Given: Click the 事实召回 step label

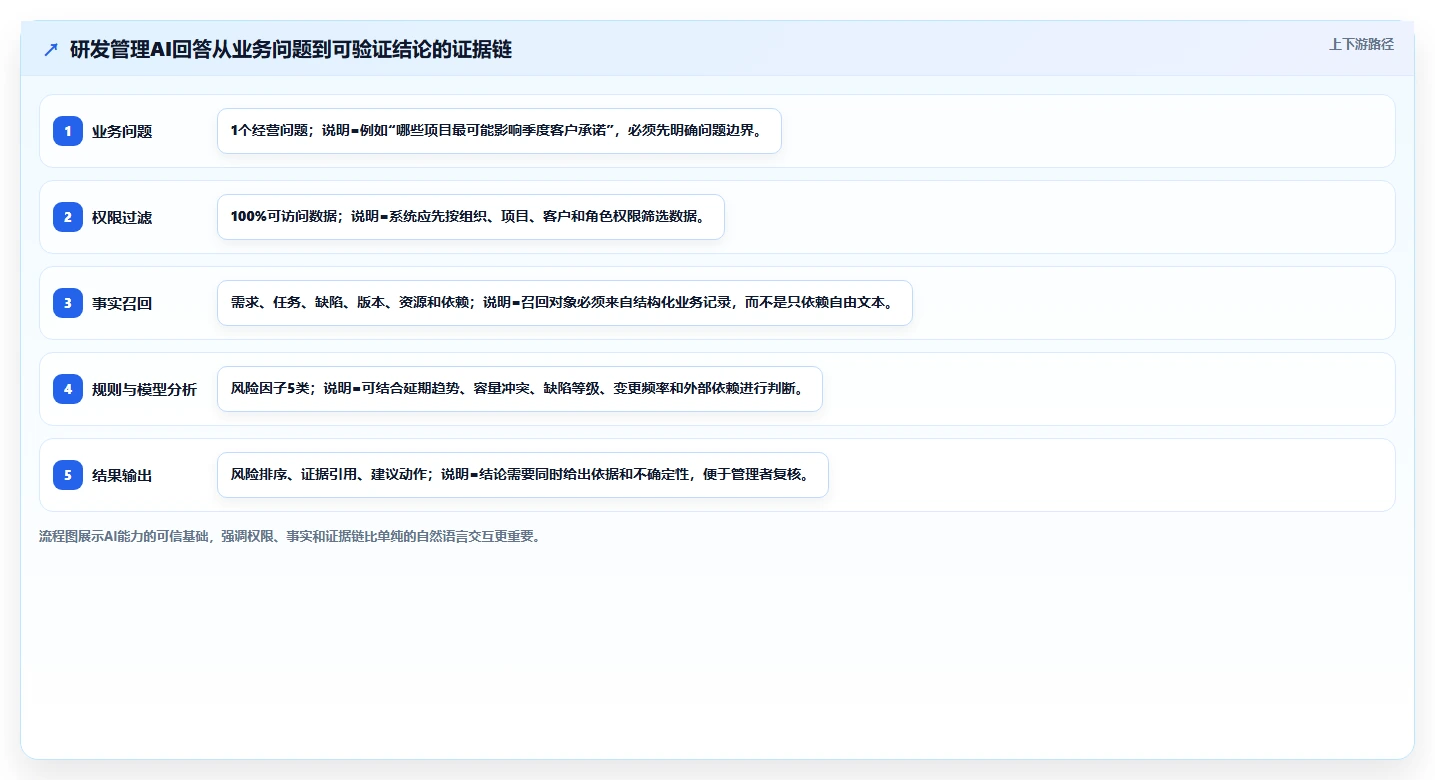Looking at the screenshot, I should pyautogui.click(x=122, y=303).
